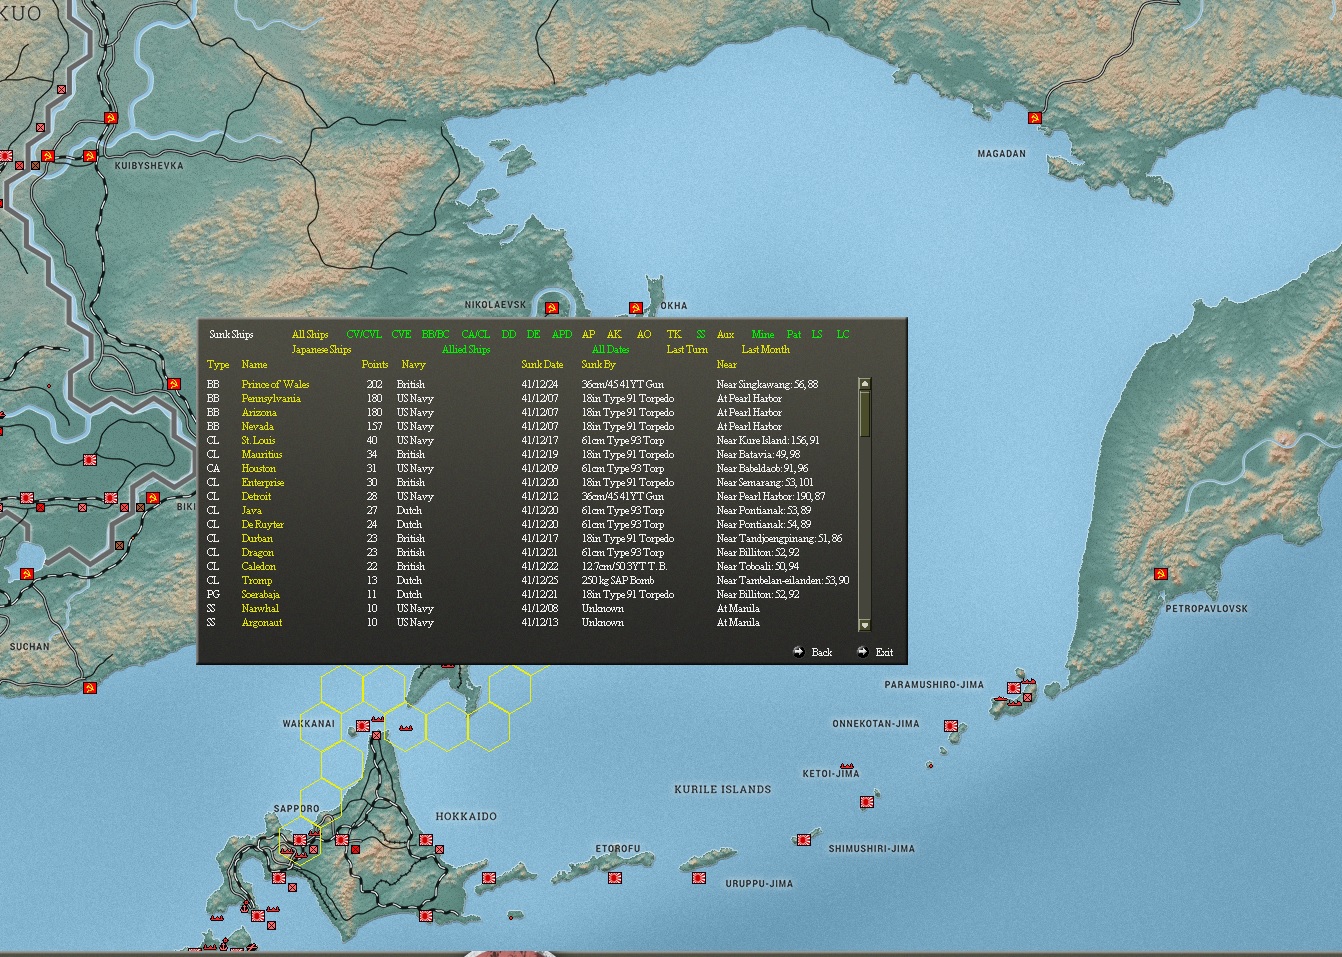Screen dimensions: 1342x957
Task: Select the Soviet base icon at Magadan
Action: (1035, 118)
